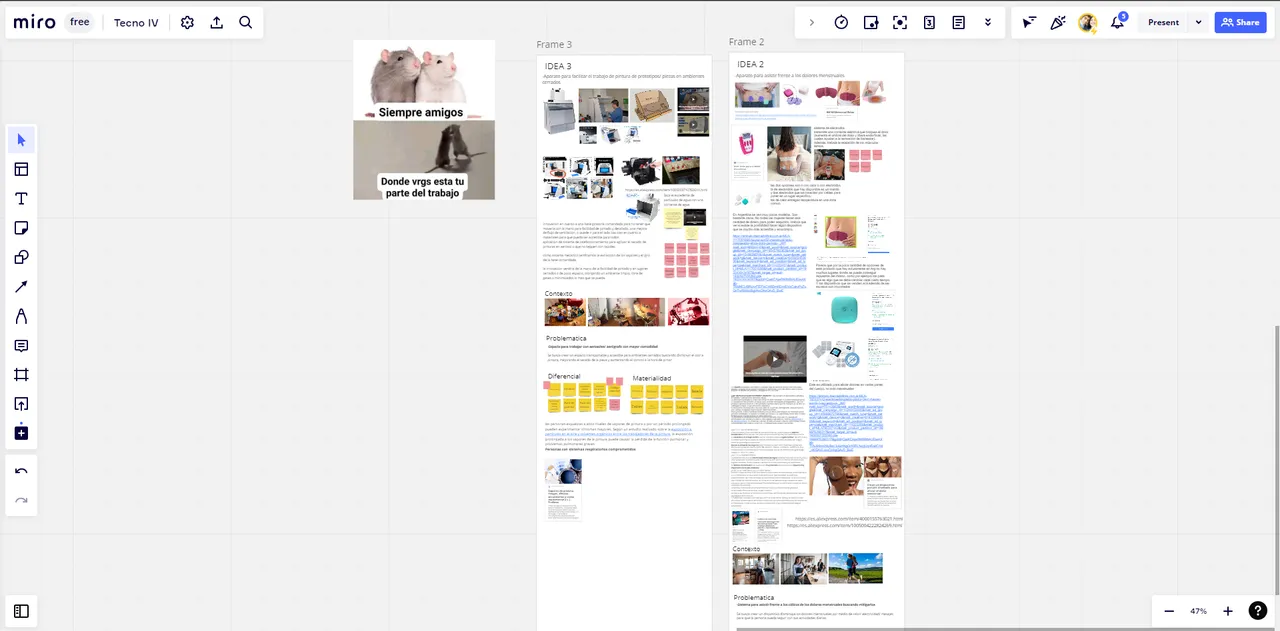
Task: Click the Contexto heading in Frame 3
Action: coord(558,294)
